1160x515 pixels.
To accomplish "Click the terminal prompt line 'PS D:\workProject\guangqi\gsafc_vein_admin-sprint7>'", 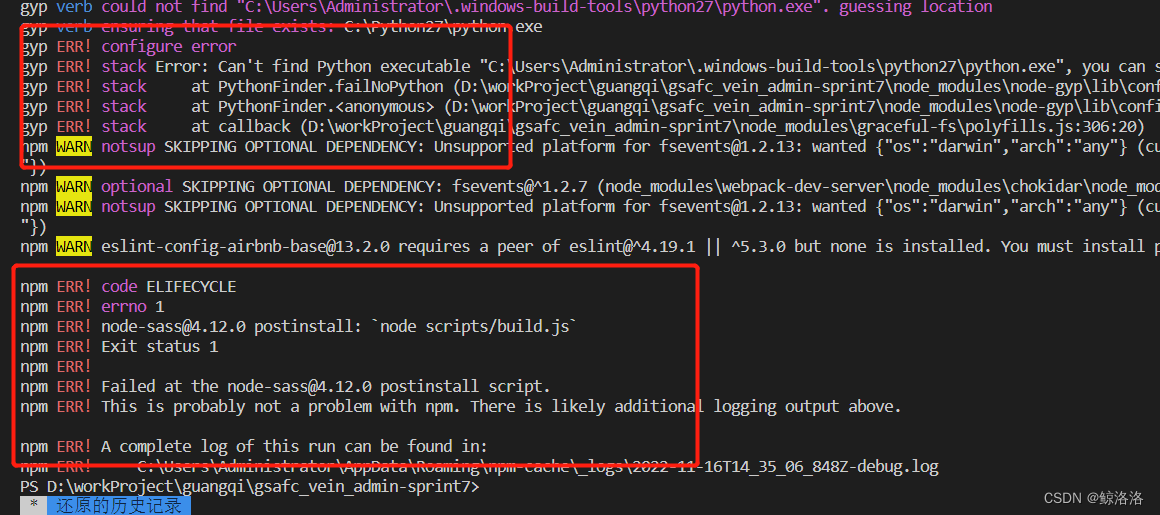I will point(249,487).
